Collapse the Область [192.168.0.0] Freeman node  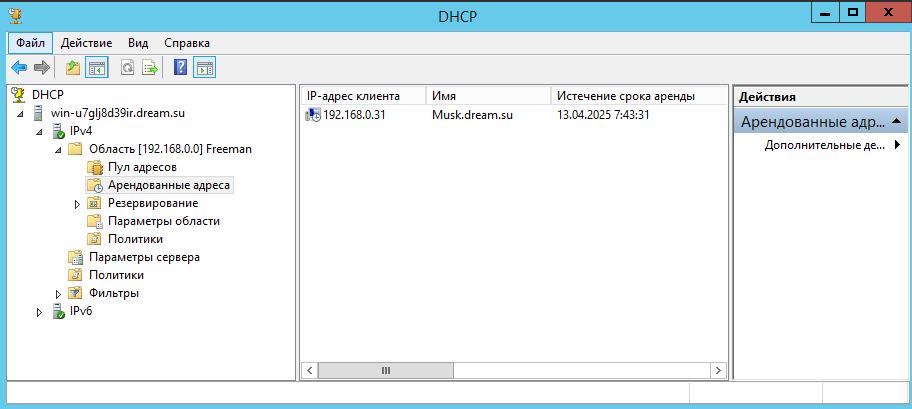click(x=58, y=150)
